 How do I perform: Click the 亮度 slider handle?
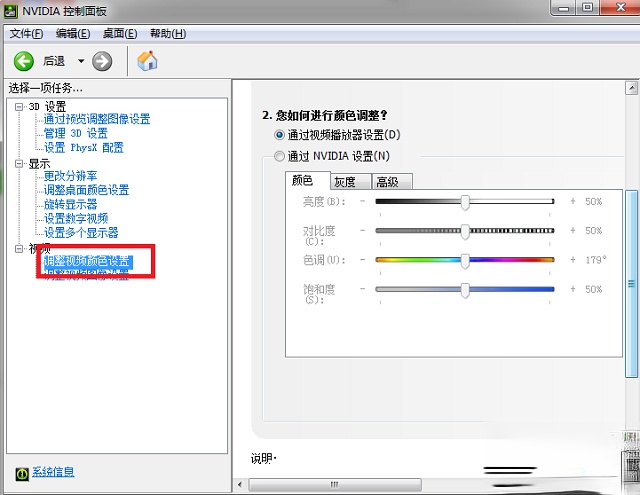(465, 202)
